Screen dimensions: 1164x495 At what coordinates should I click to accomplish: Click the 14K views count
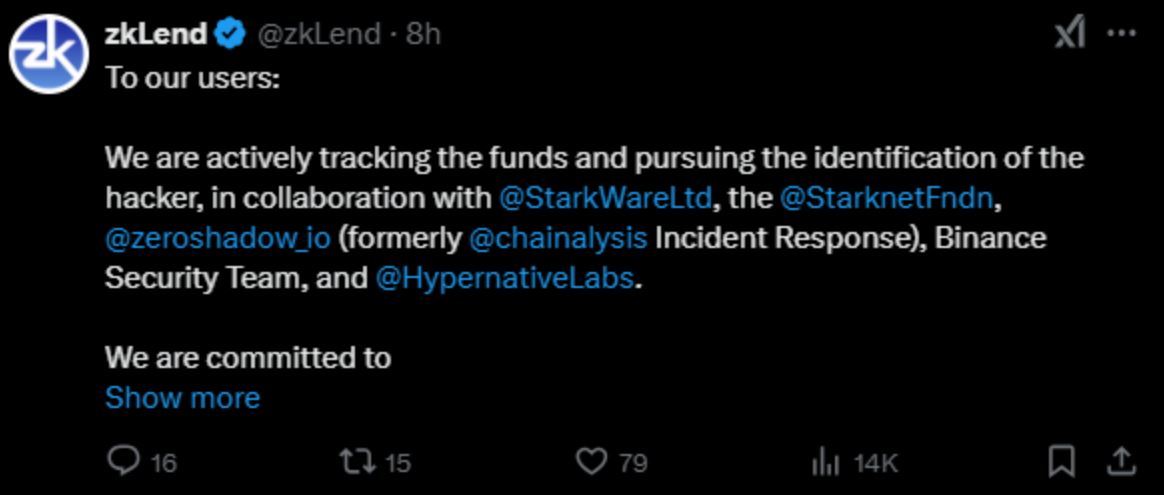click(x=876, y=464)
